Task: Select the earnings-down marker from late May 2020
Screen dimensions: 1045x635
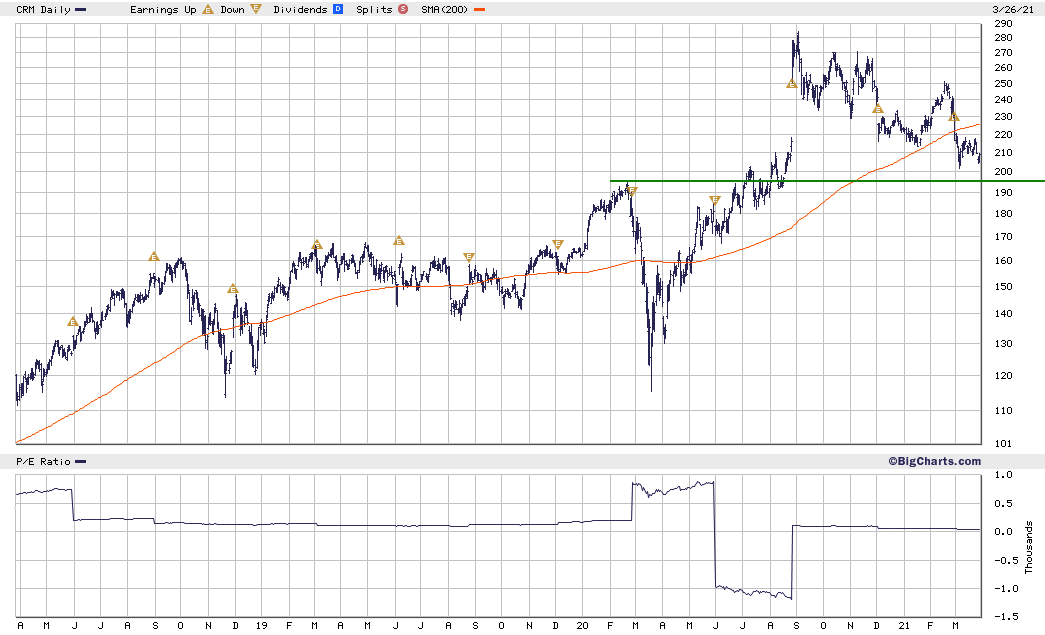Action: click(x=715, y=200)
